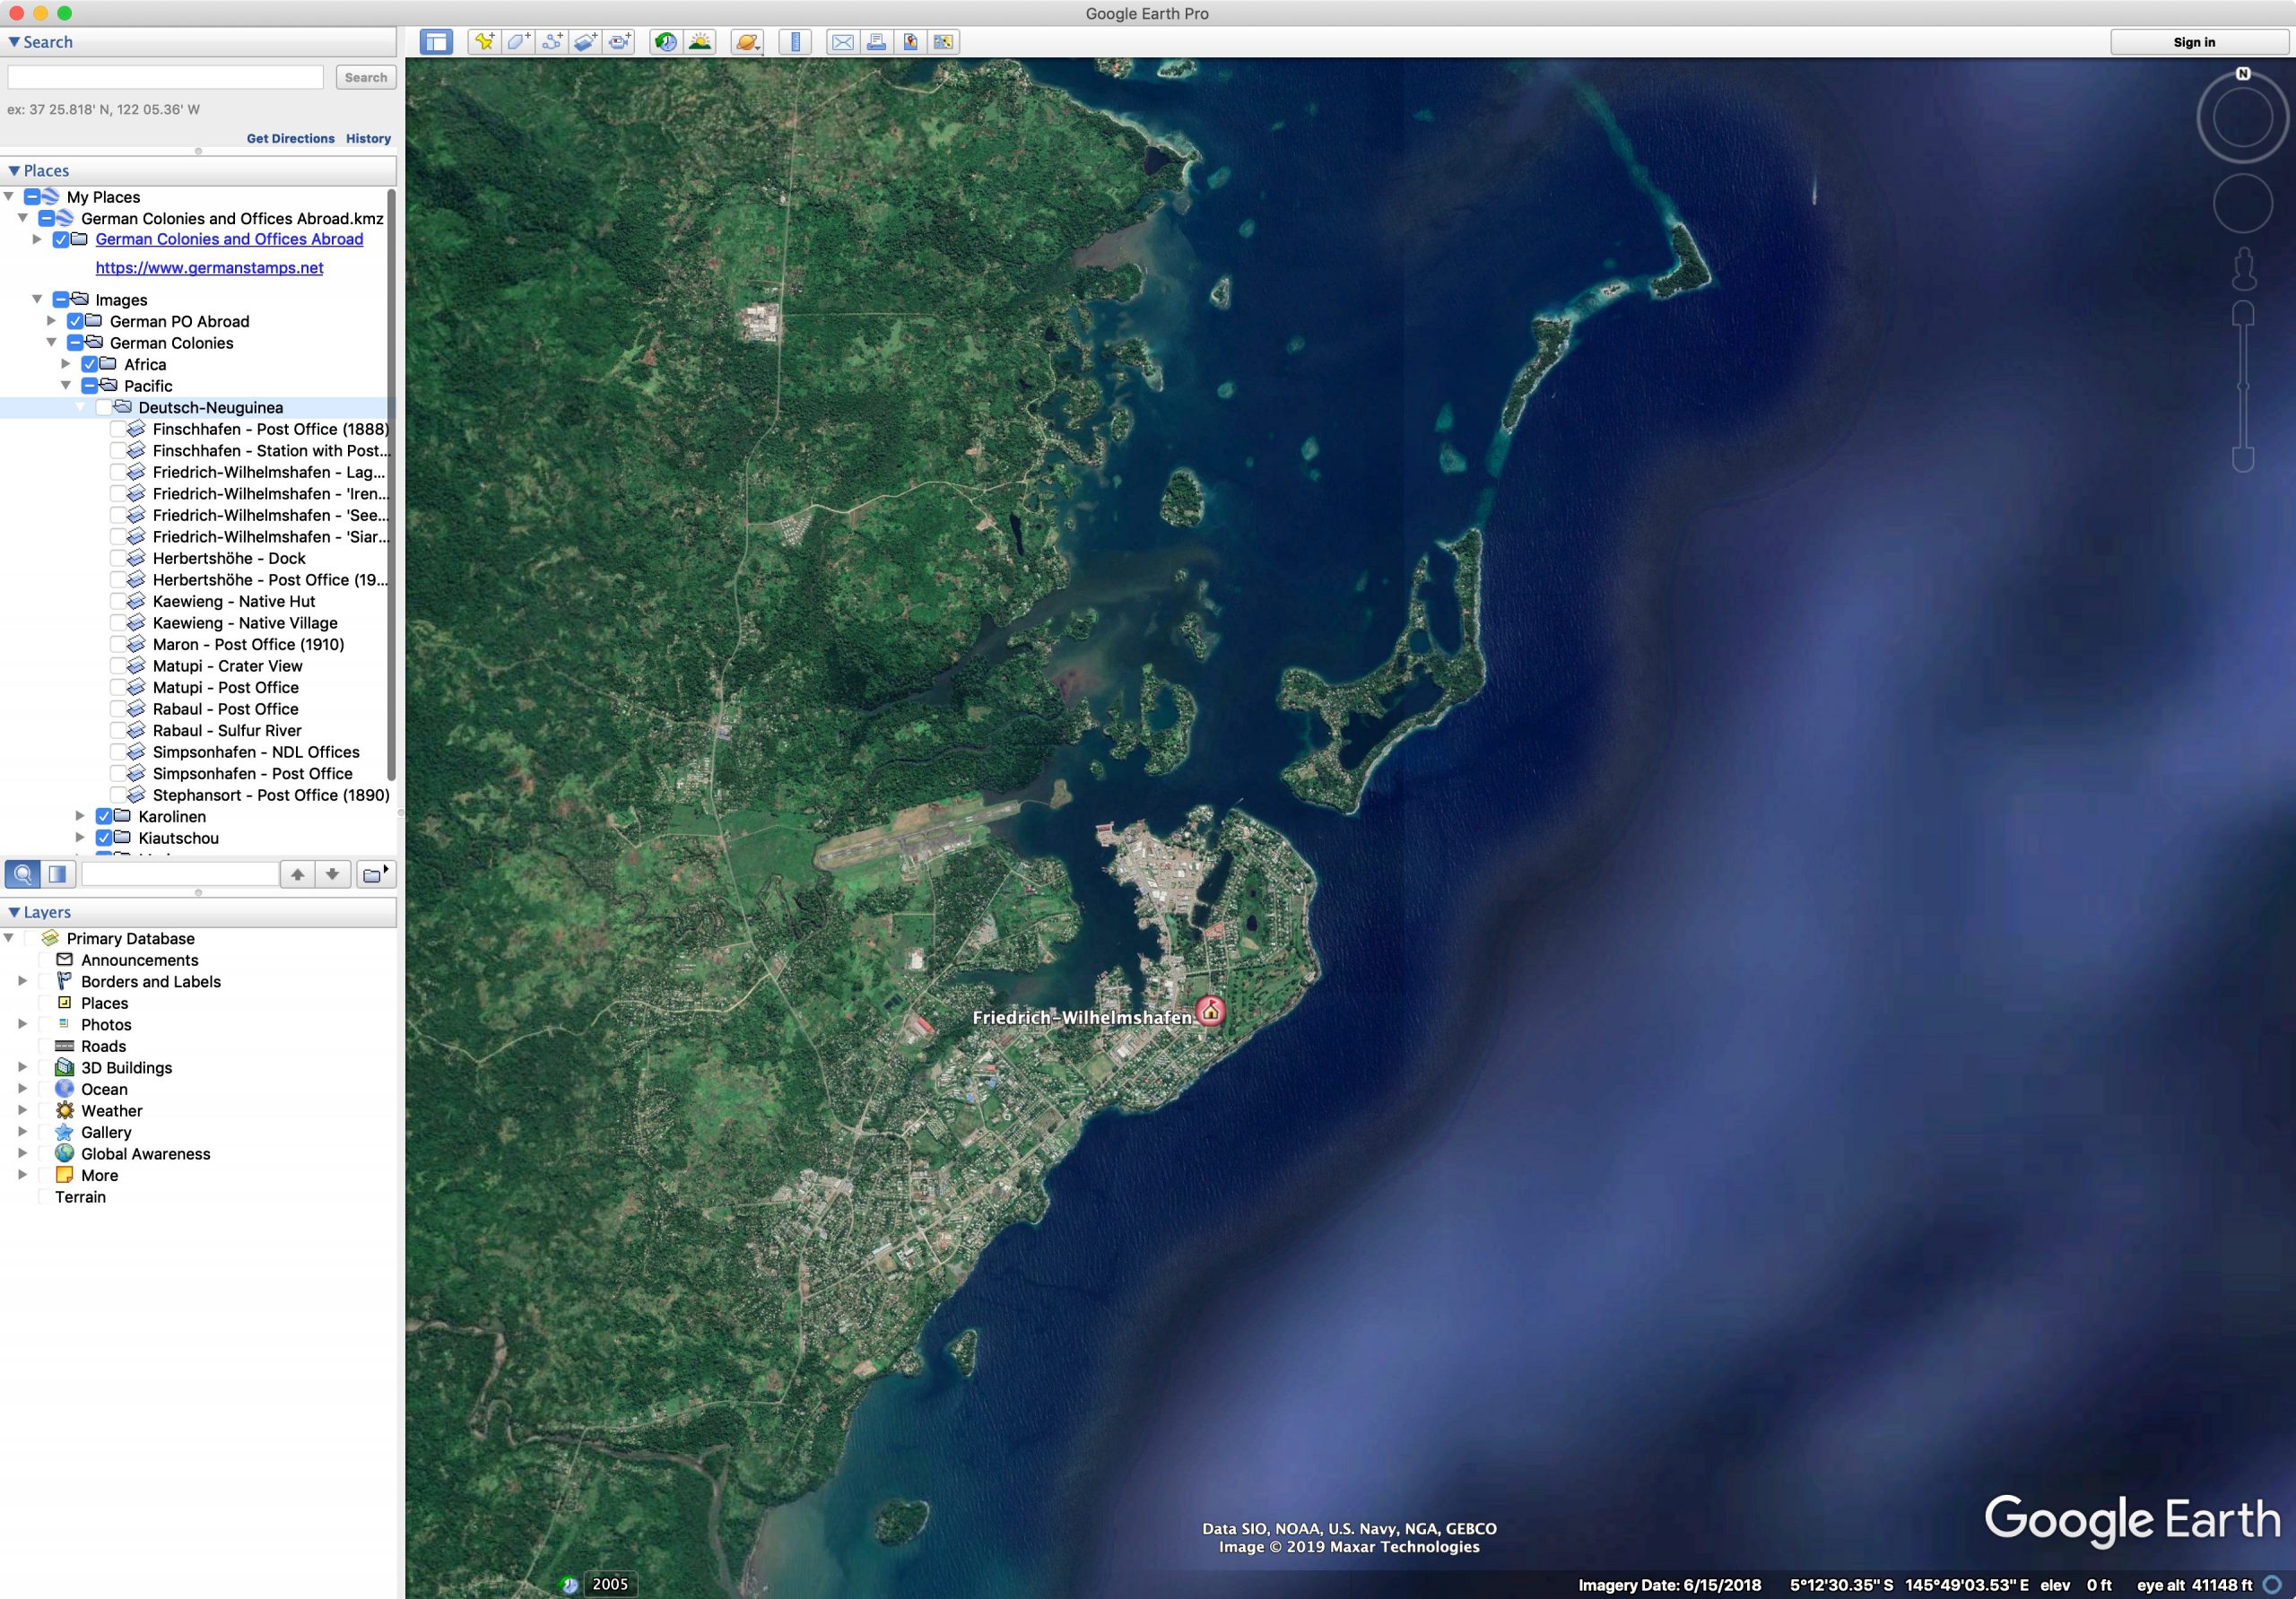Click the Add Placemark pushpin icon
The width and height of the screenshot is (2296, 1599).
(x=484, y=42)
